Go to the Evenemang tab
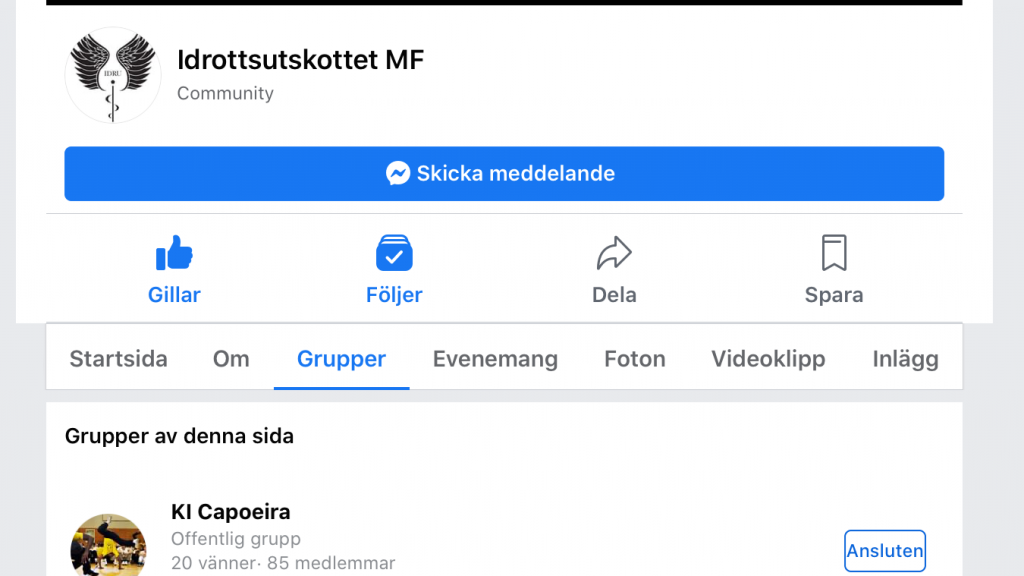 click(x=495, y=359)
